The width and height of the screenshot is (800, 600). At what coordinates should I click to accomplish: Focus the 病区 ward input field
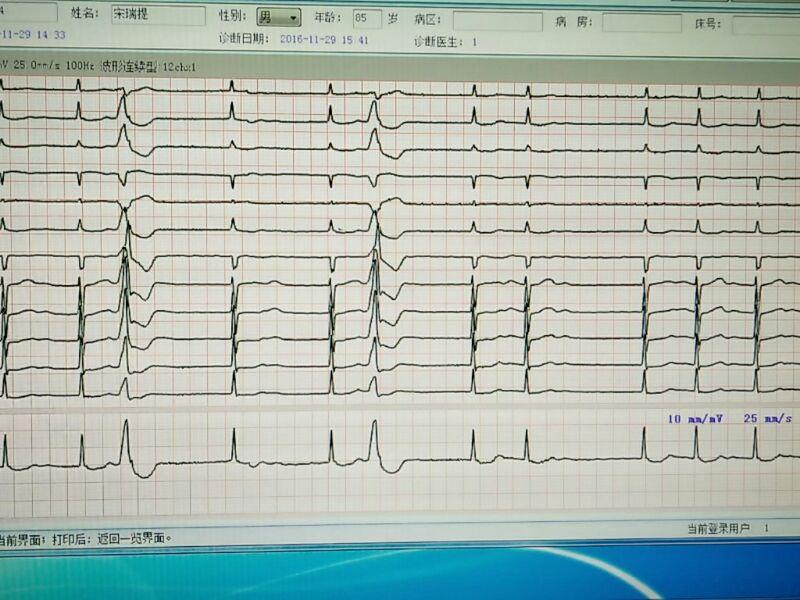[x=497, y=21]
